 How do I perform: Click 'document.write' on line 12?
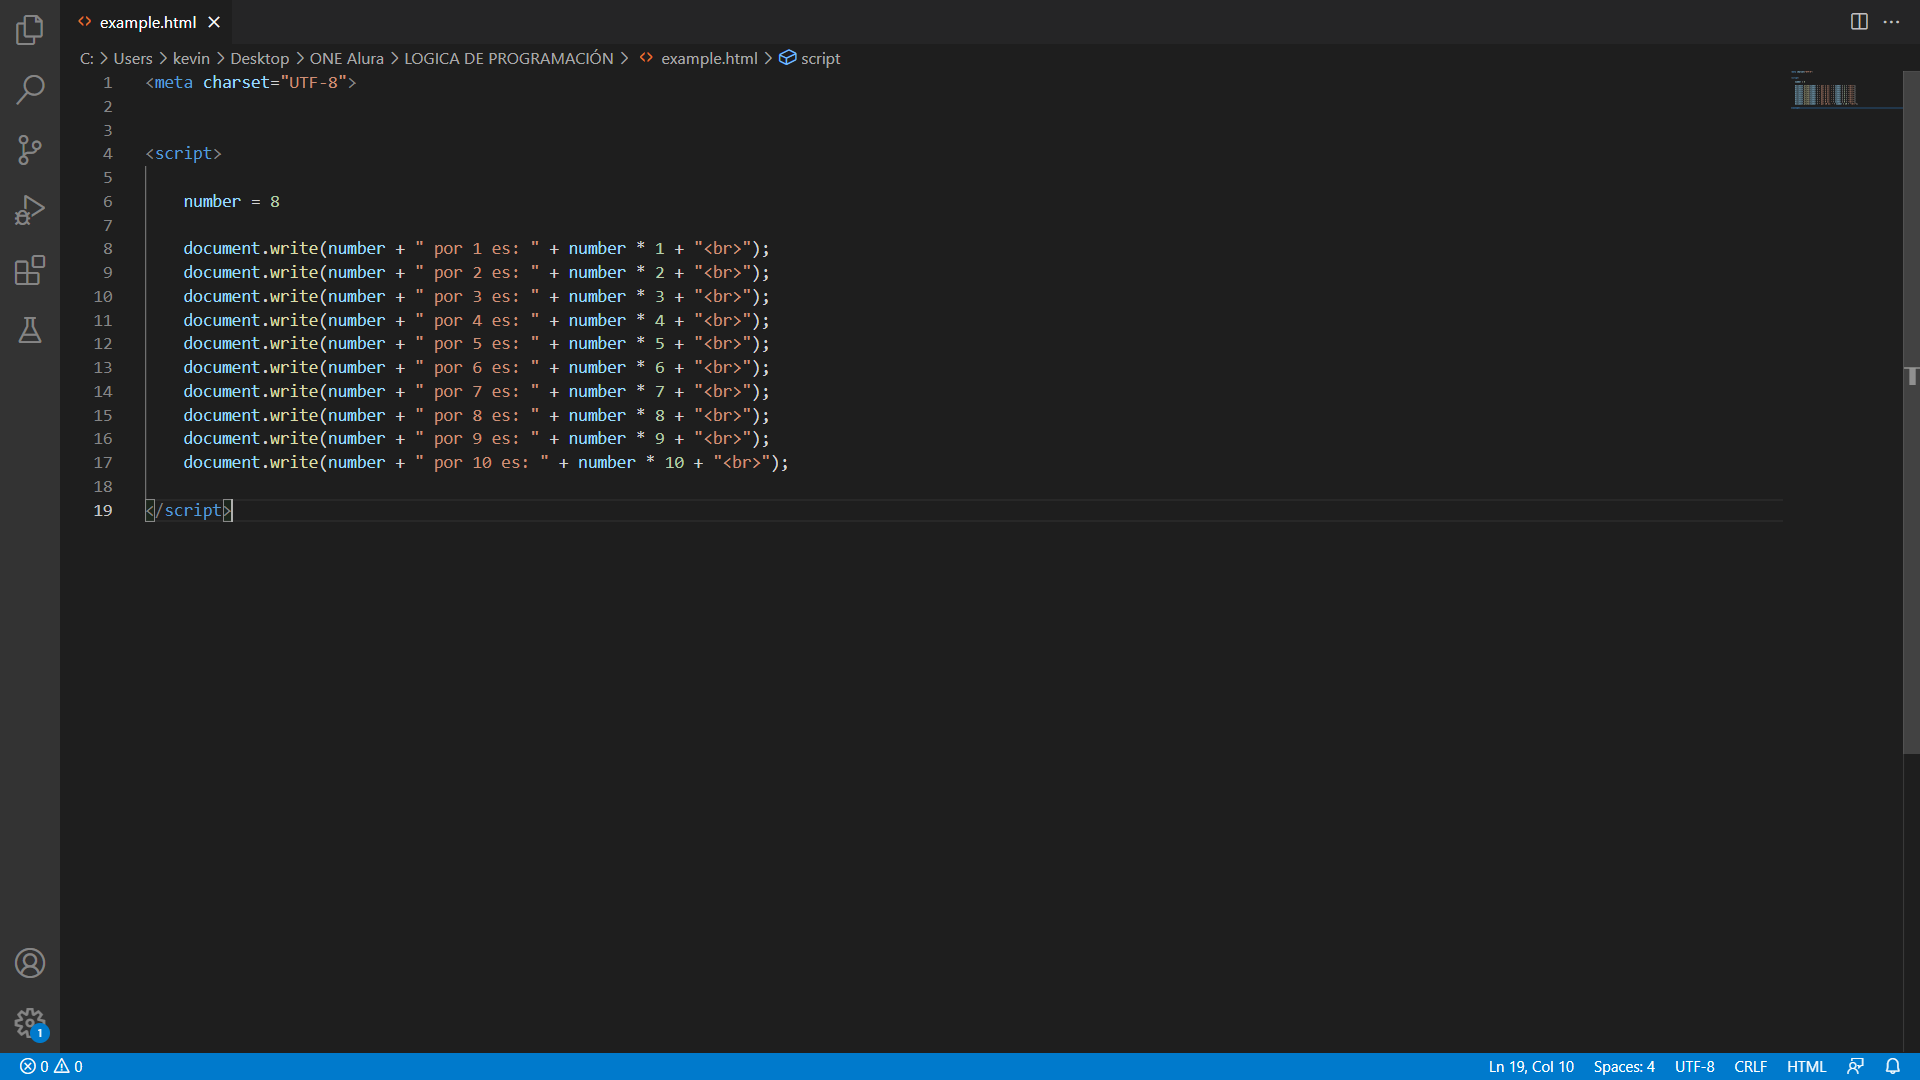pos(251,343)
